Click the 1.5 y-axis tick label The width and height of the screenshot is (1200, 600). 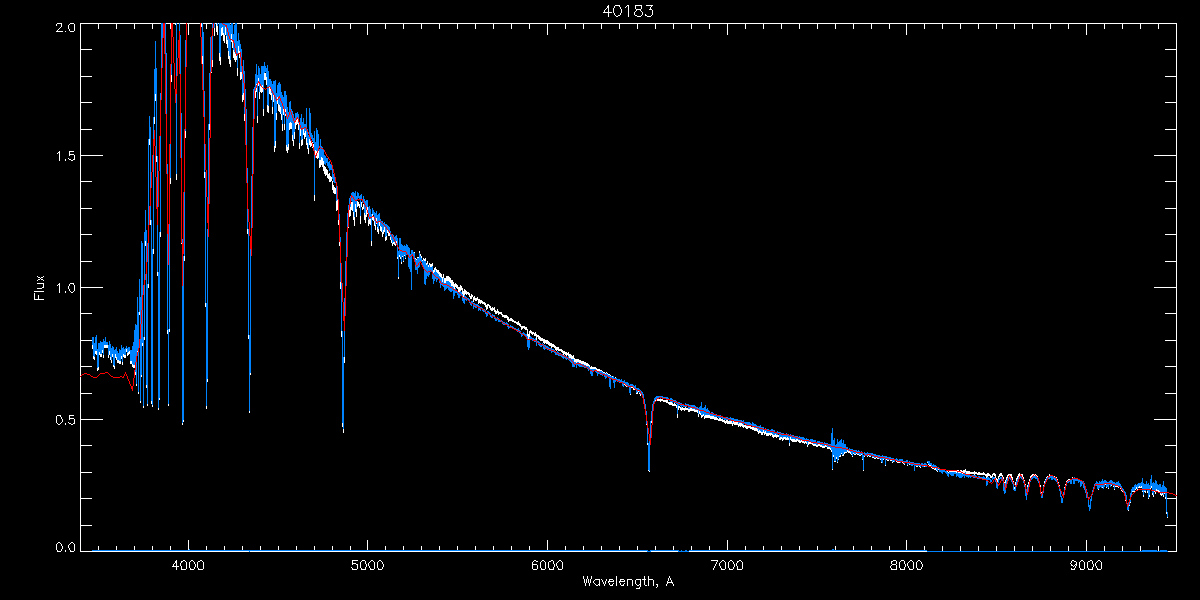click(63, 157)
